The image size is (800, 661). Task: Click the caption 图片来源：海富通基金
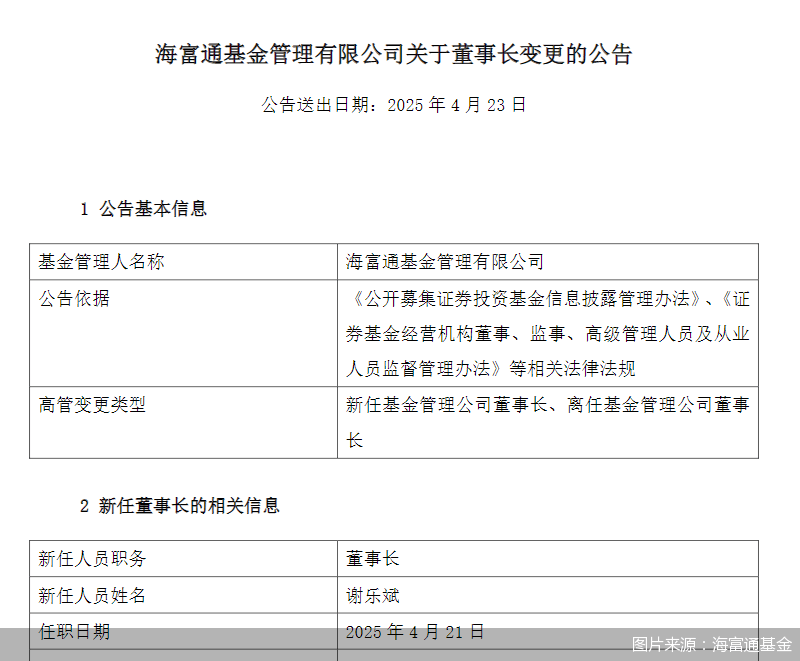[712, 644]
